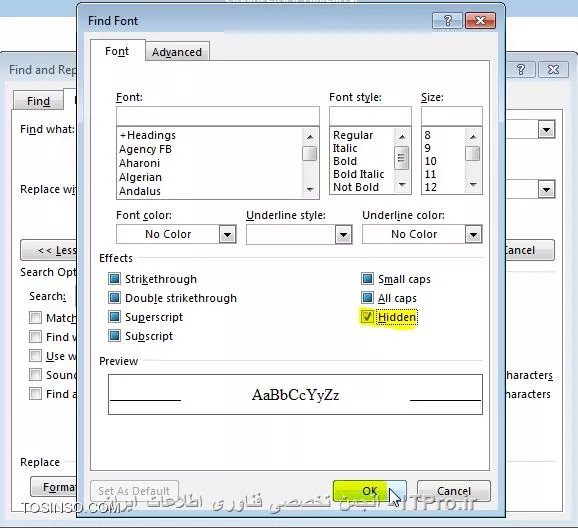The width and height of the screenshot is (578, 529).
Task: Check the Sounds like checkbox behind the dialog
Action: pos(35,375)
